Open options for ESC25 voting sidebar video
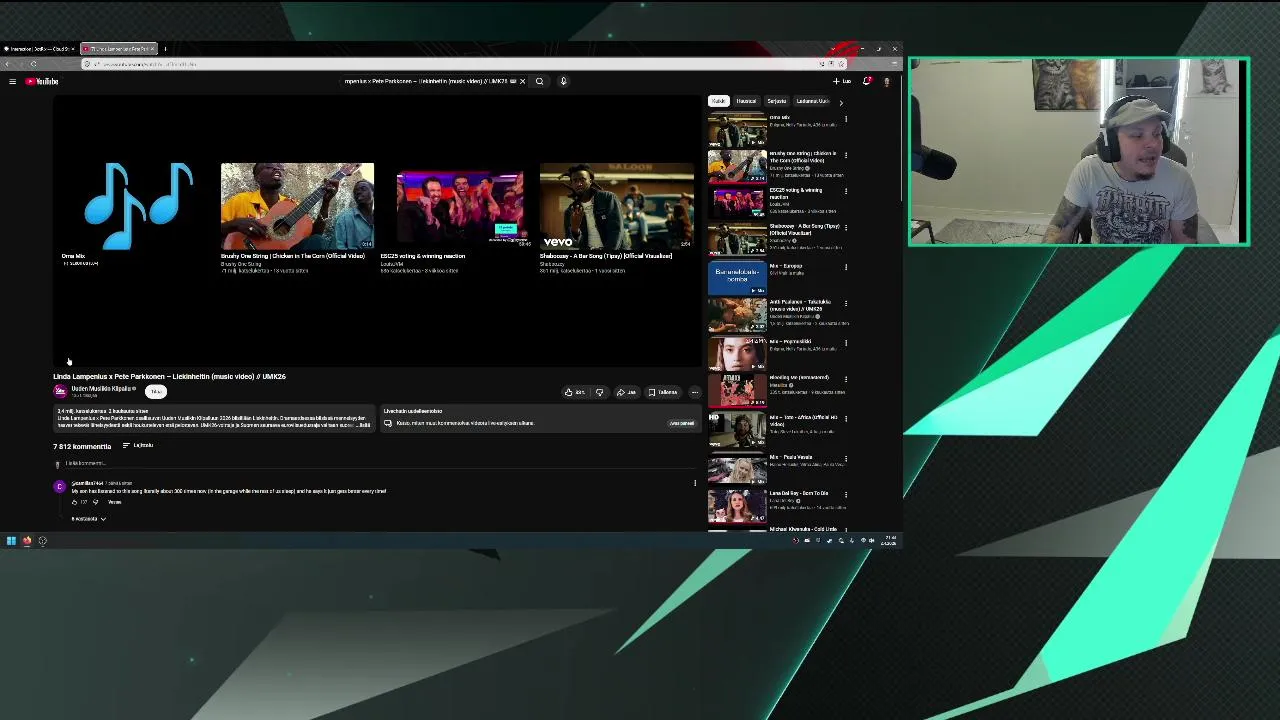This screenshot has height=720, width=1280. 846,192
